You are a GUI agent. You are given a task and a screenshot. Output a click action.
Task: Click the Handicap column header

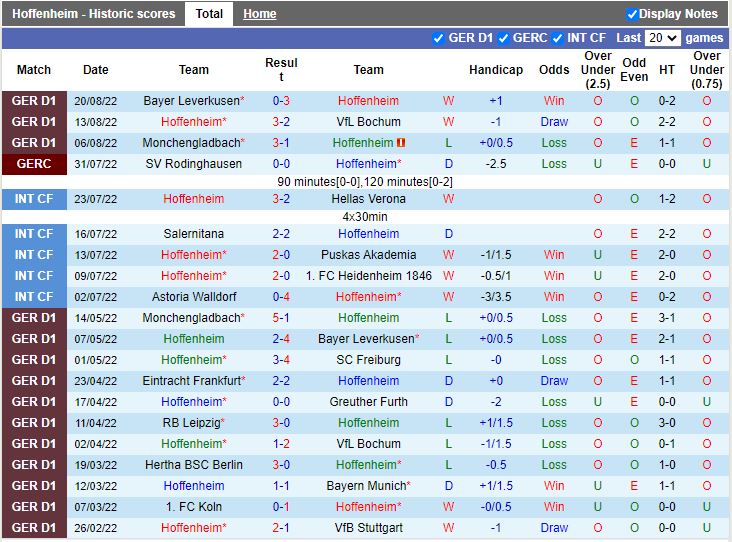[496, 70]
